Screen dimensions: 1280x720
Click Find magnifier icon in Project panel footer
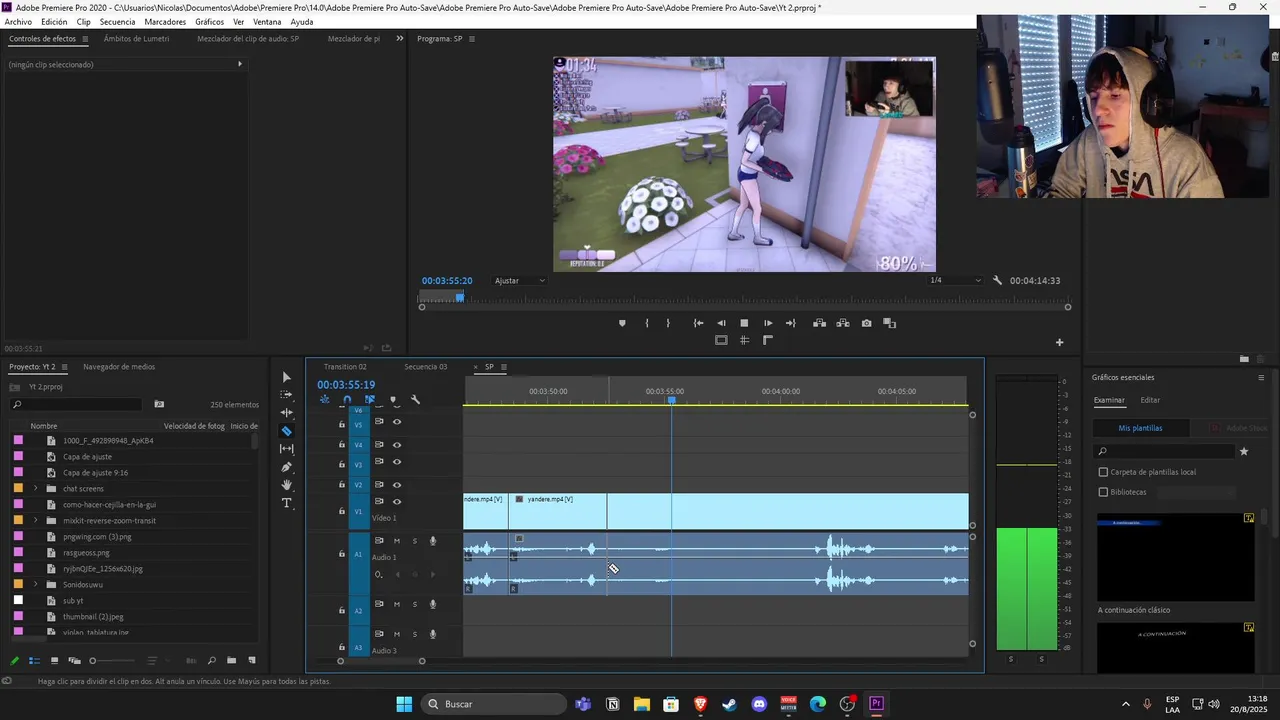[x=211, y=660]
